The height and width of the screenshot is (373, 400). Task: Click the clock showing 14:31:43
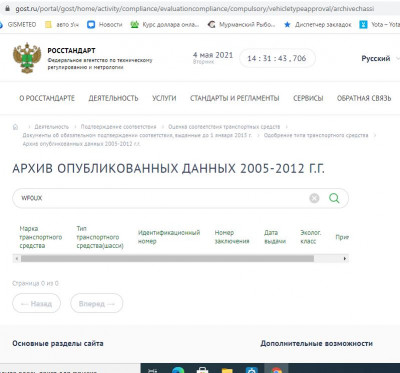(x=277, y=58)
